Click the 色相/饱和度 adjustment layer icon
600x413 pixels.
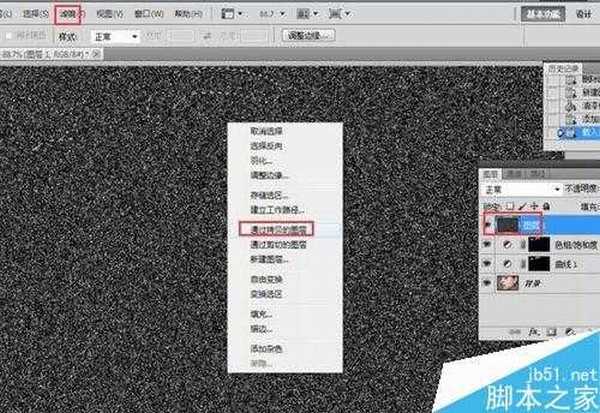[507, 243]
